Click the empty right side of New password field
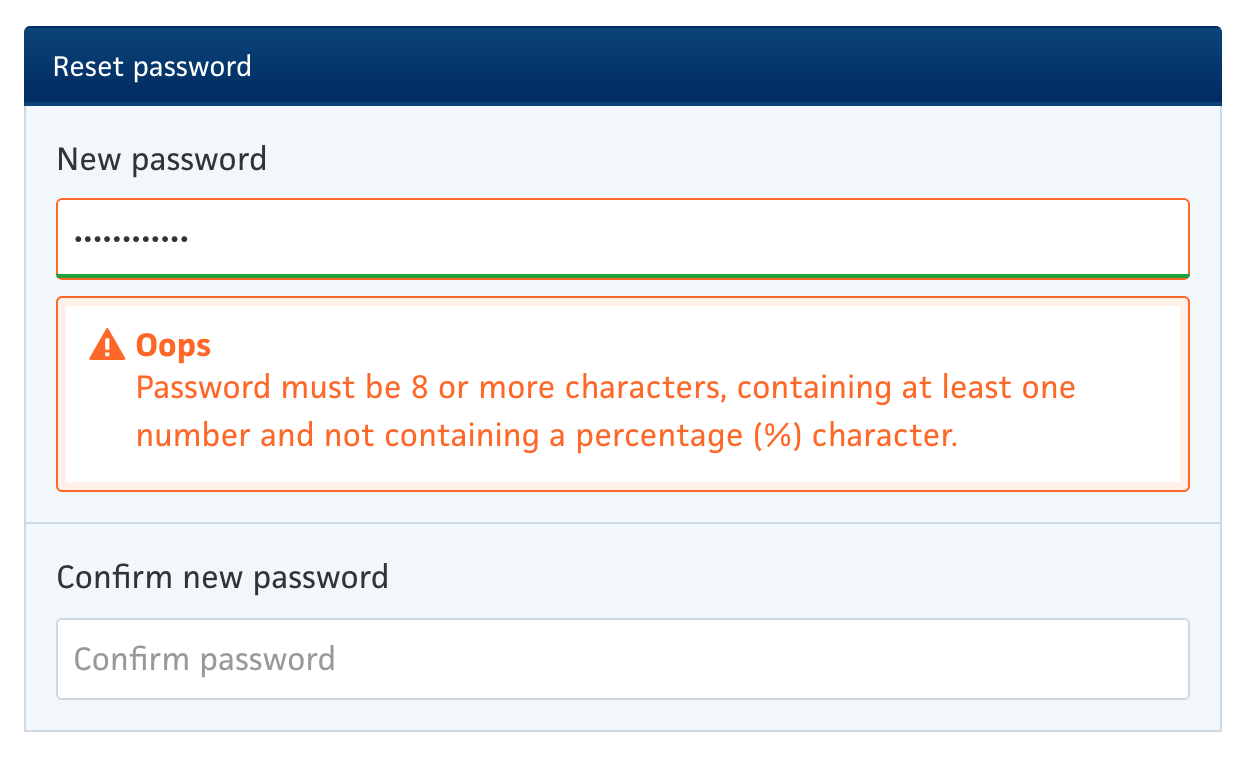 (900, 238)
